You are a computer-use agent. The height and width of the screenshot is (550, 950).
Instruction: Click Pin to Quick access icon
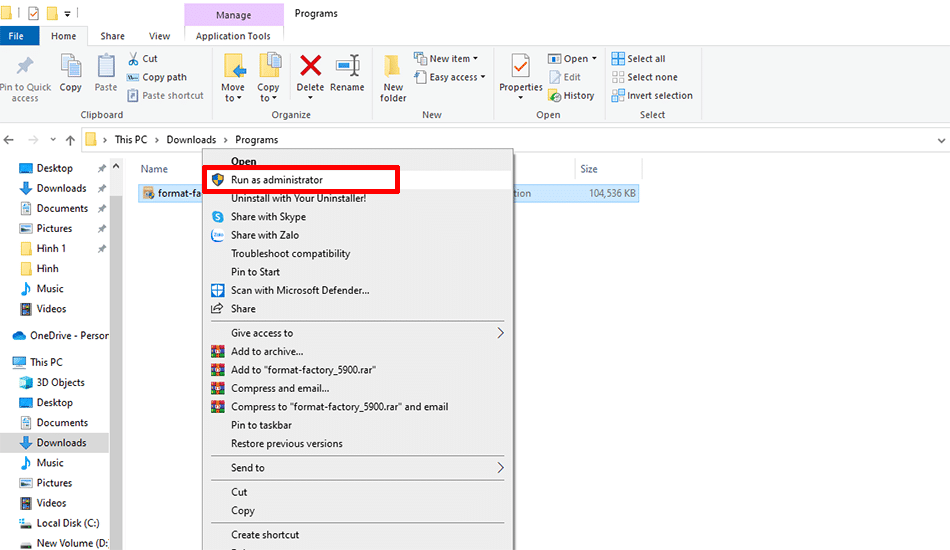pyautogui.click(x=25, y=68)
